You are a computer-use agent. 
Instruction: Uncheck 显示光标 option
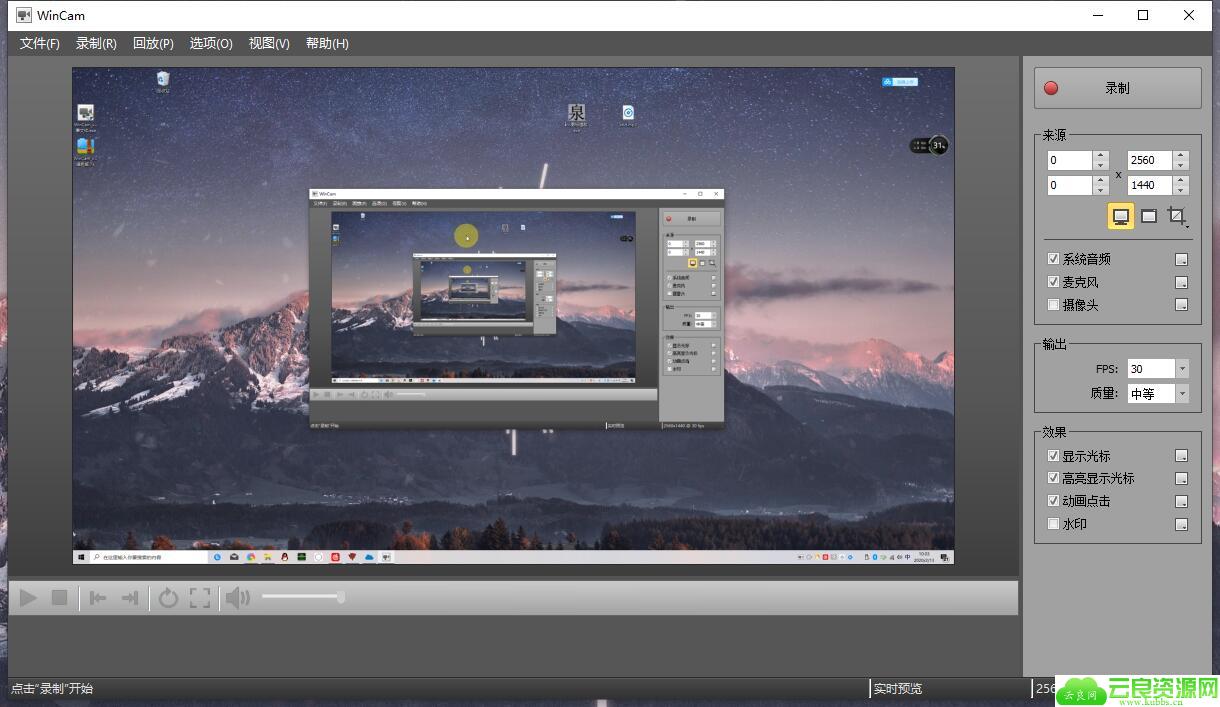(1053, 456)
